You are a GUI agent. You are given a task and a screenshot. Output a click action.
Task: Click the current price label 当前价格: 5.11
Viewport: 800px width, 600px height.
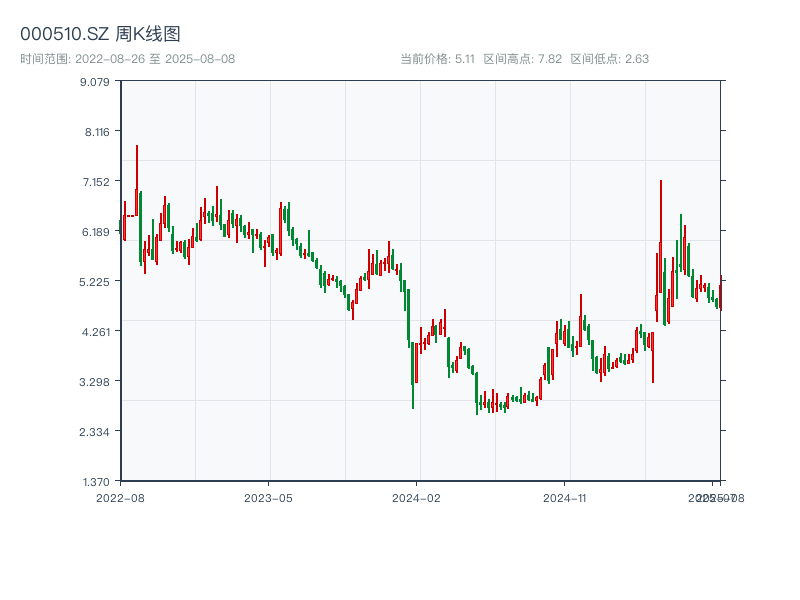[437, 59]
